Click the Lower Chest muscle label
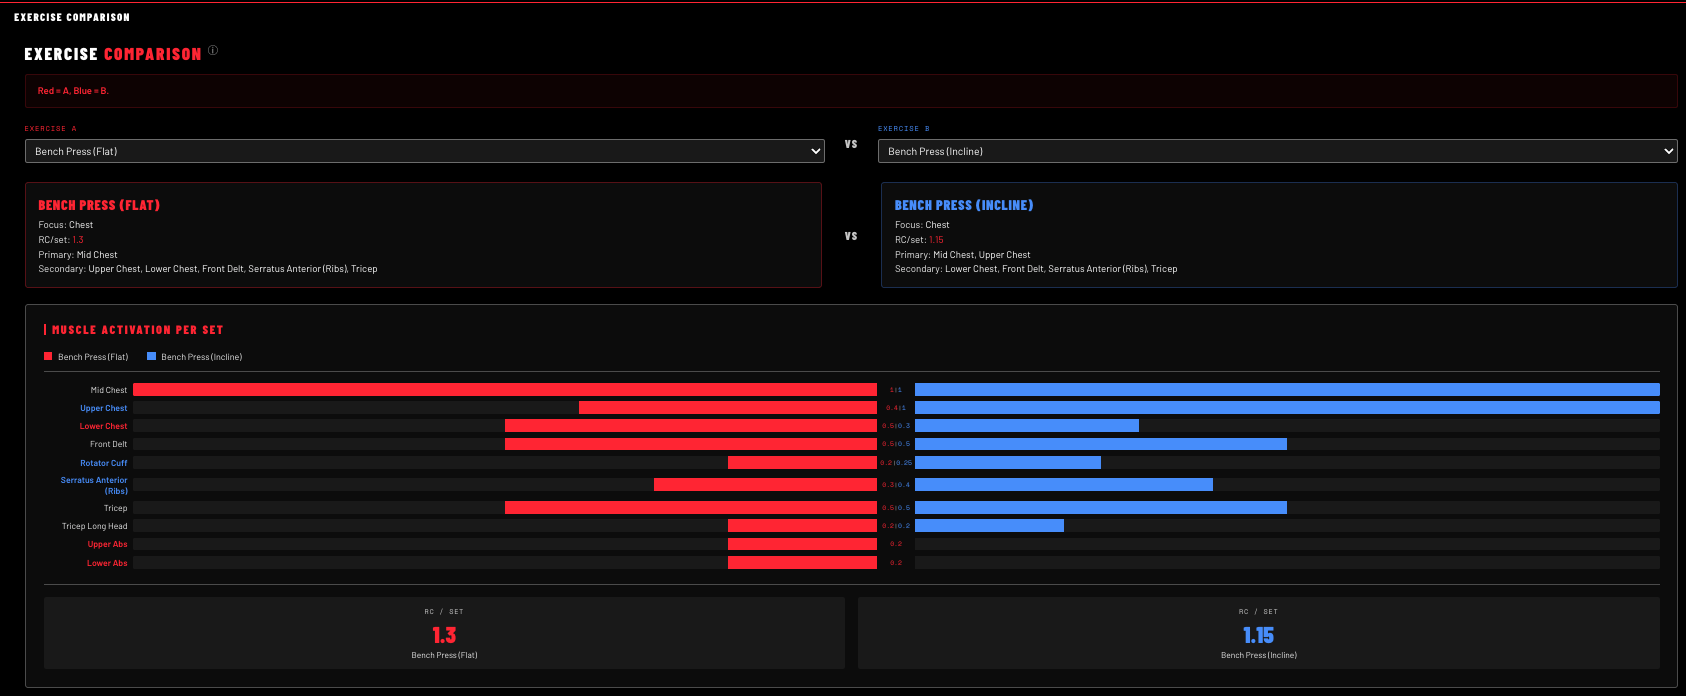1686x696 pixels. (104, 426)
